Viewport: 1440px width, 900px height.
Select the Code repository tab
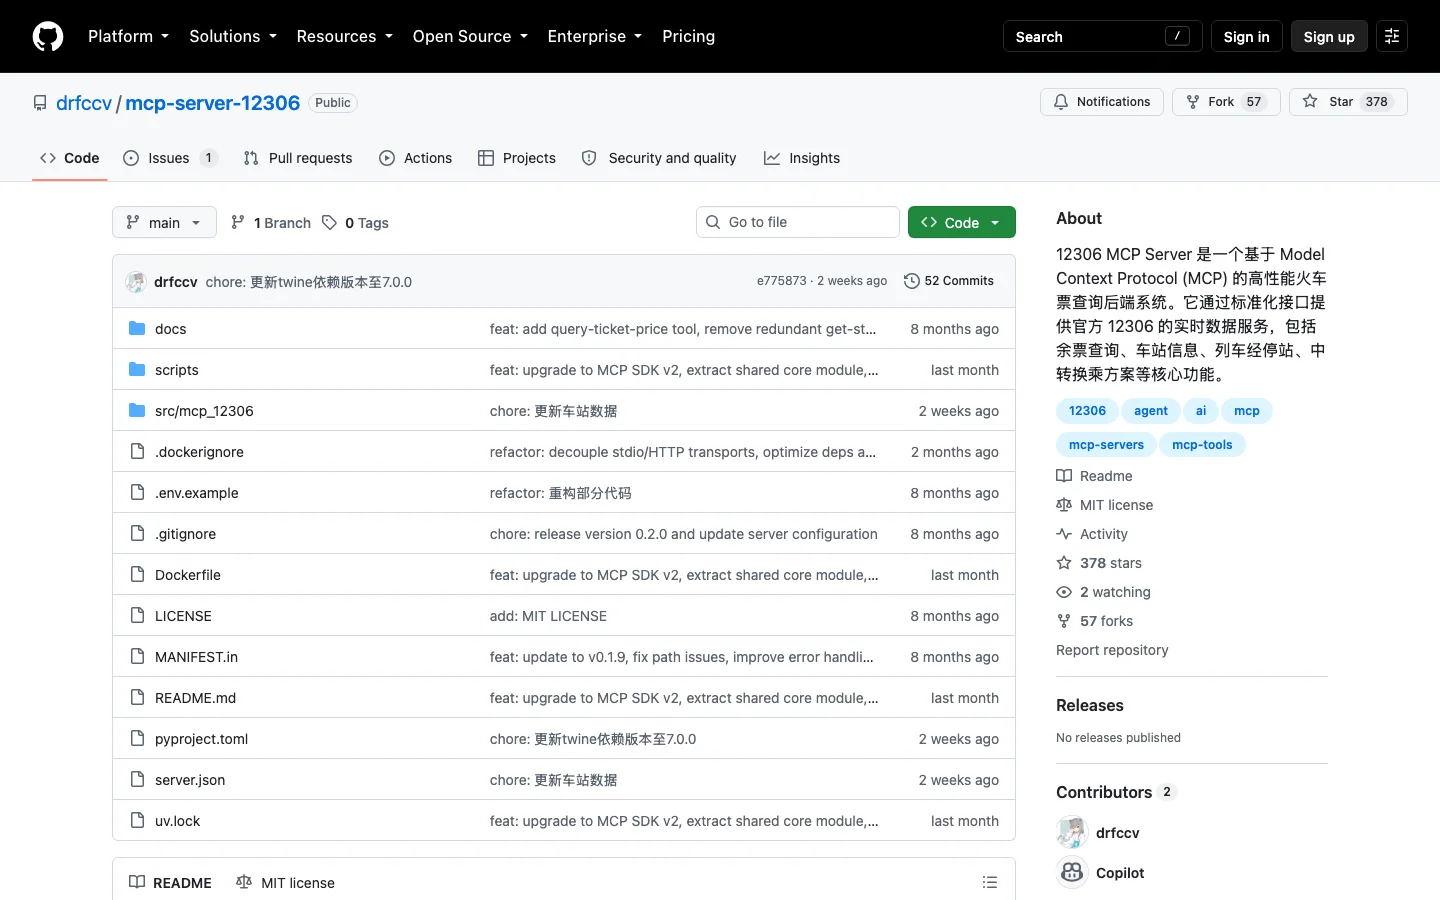click(x=70, y=158)
